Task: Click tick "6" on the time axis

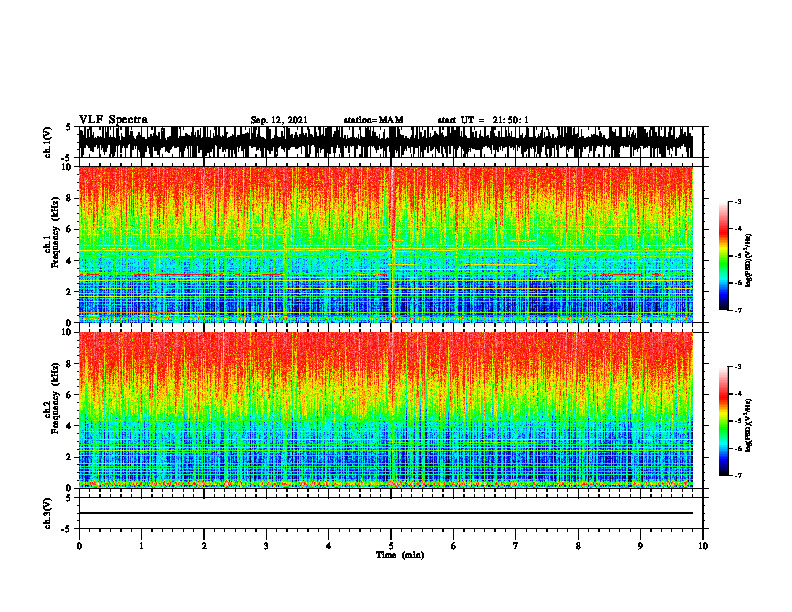Action: click(454, 546)
